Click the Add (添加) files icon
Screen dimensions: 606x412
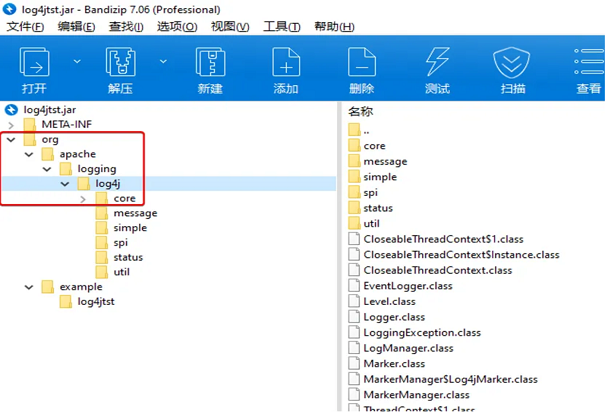tap(286, 66)
